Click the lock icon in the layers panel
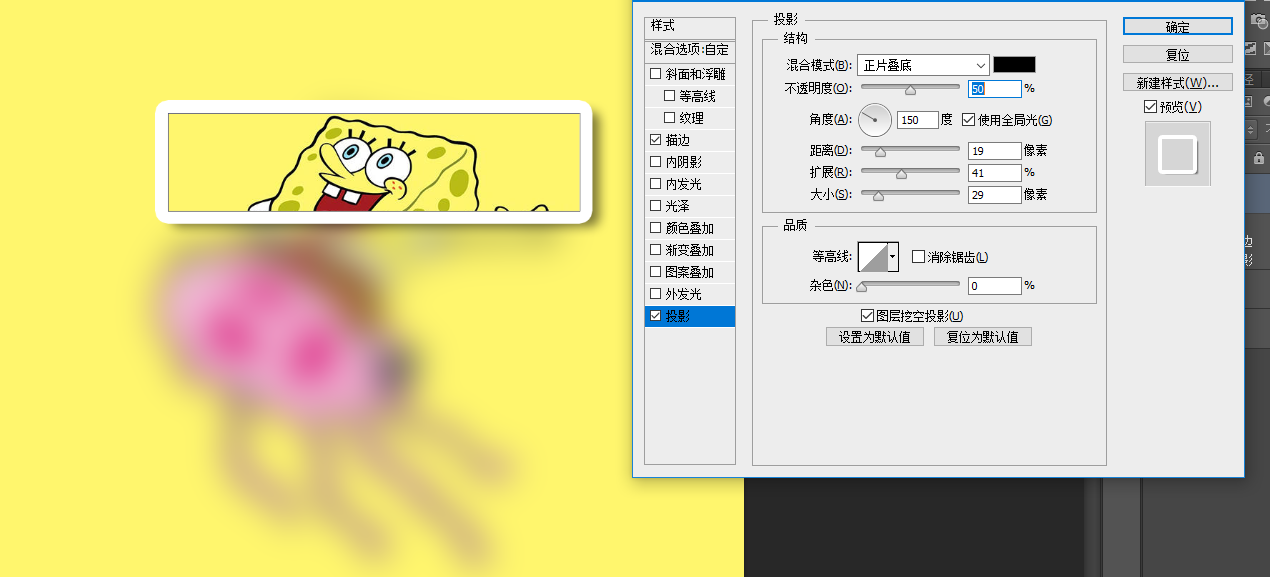The width and height of the screenshot is (1270, 577). tap(1258, 158)
